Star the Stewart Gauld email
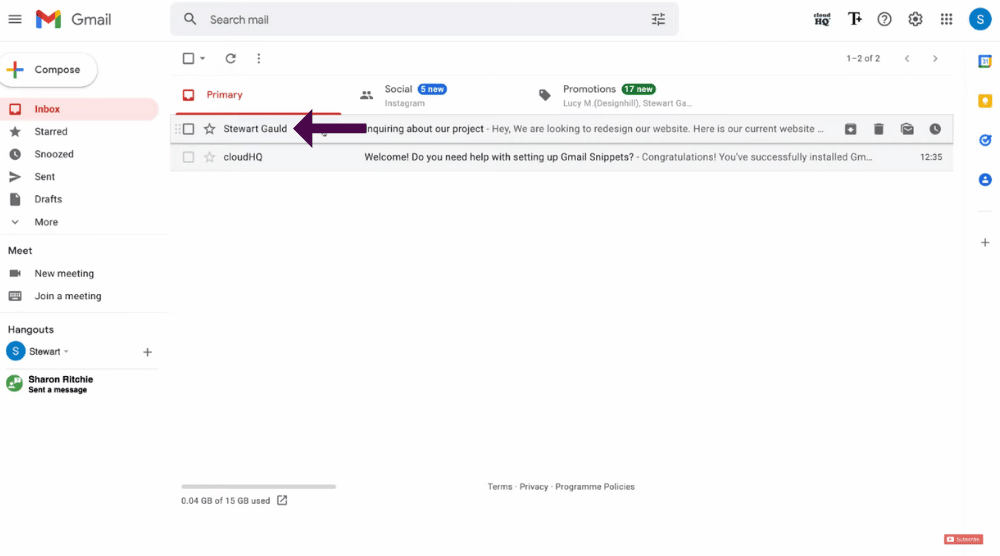The width and height of the screenshot is (1000, 556). (209, 129)
